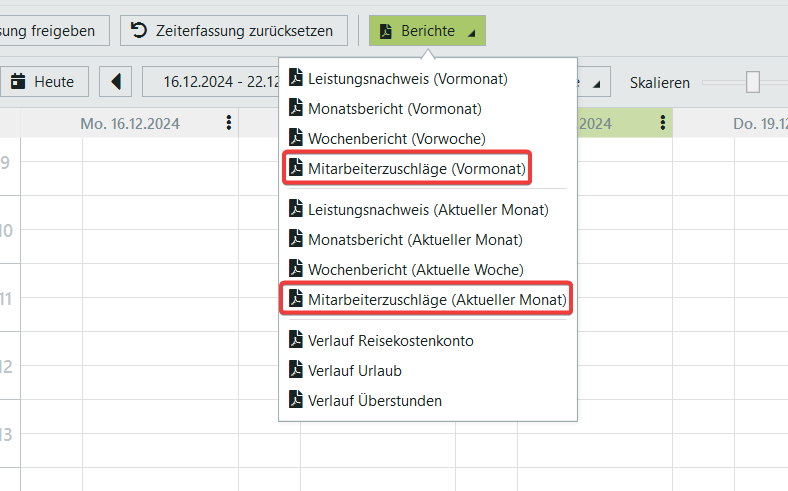
Task: Click the three-dot menu on the green highlighted day column
Action: (662, 123)
